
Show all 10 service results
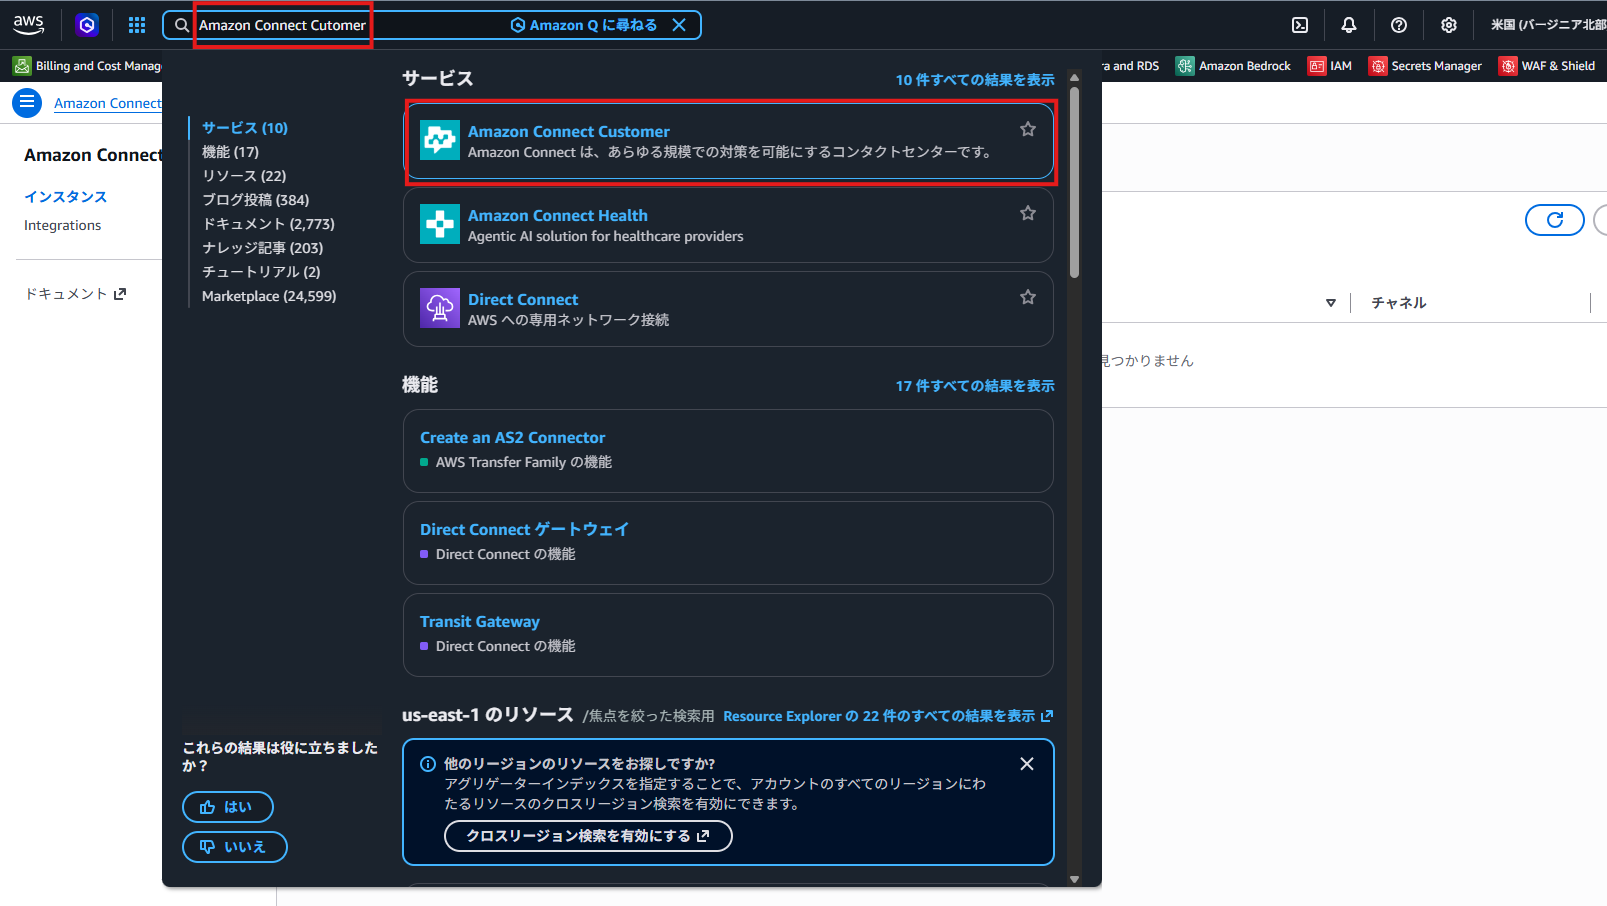pyautogui.click(x=975, y=80)
